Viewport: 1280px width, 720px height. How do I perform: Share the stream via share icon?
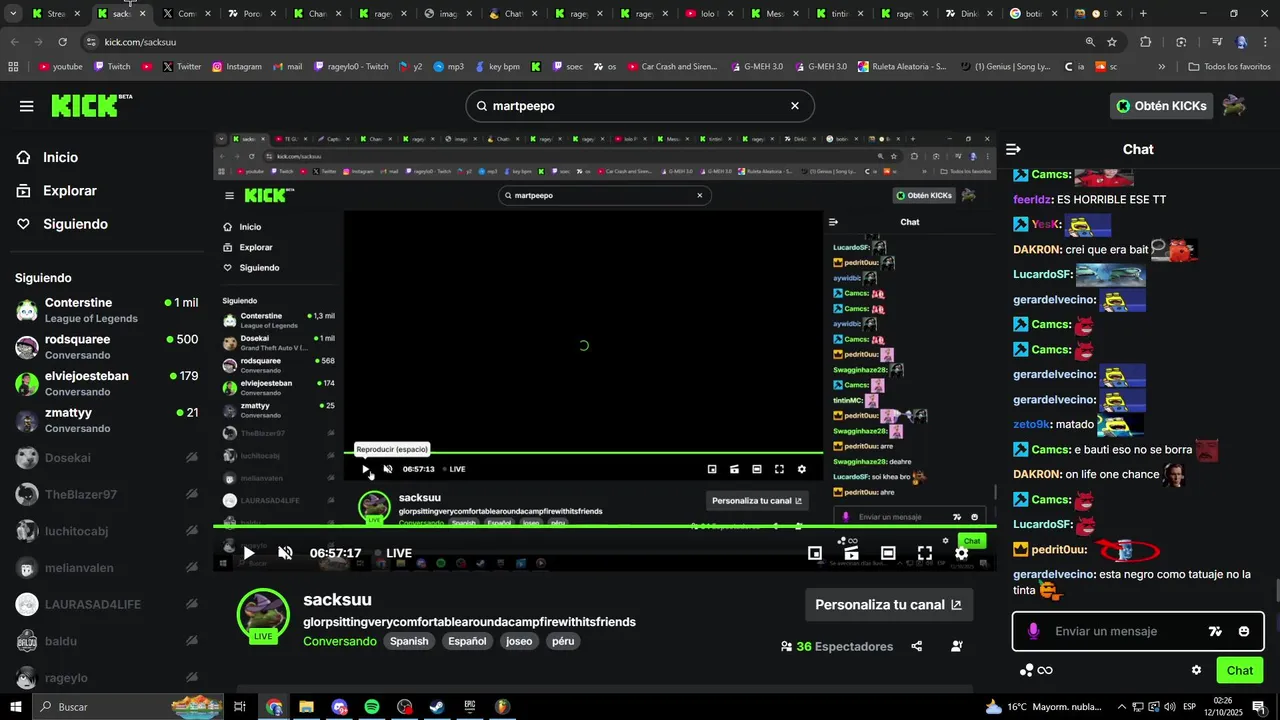click(917, 646)
